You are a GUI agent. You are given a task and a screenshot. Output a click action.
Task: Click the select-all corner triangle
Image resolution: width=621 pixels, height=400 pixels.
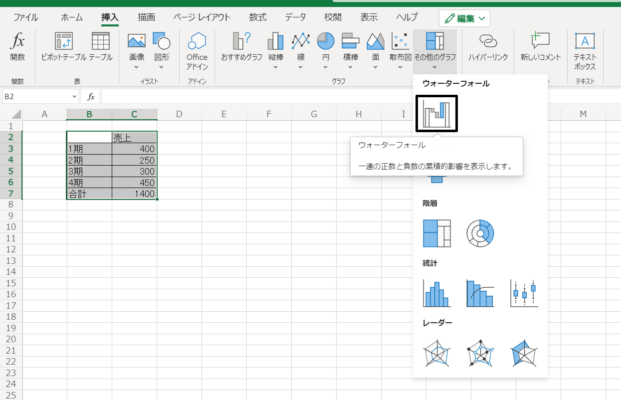pyautogui.click(x=16, y=114)
